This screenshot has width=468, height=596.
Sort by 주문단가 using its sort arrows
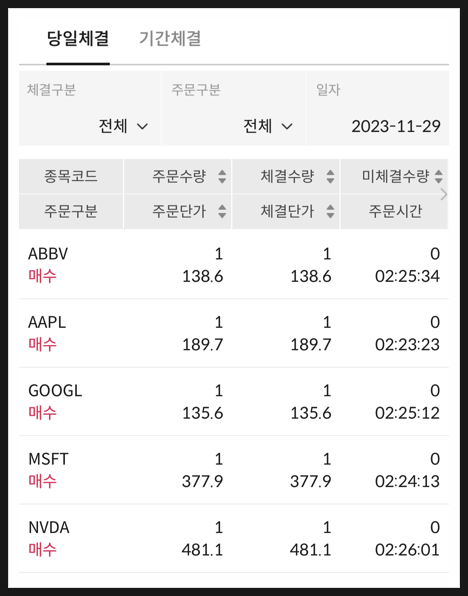[x=222, y=211]
